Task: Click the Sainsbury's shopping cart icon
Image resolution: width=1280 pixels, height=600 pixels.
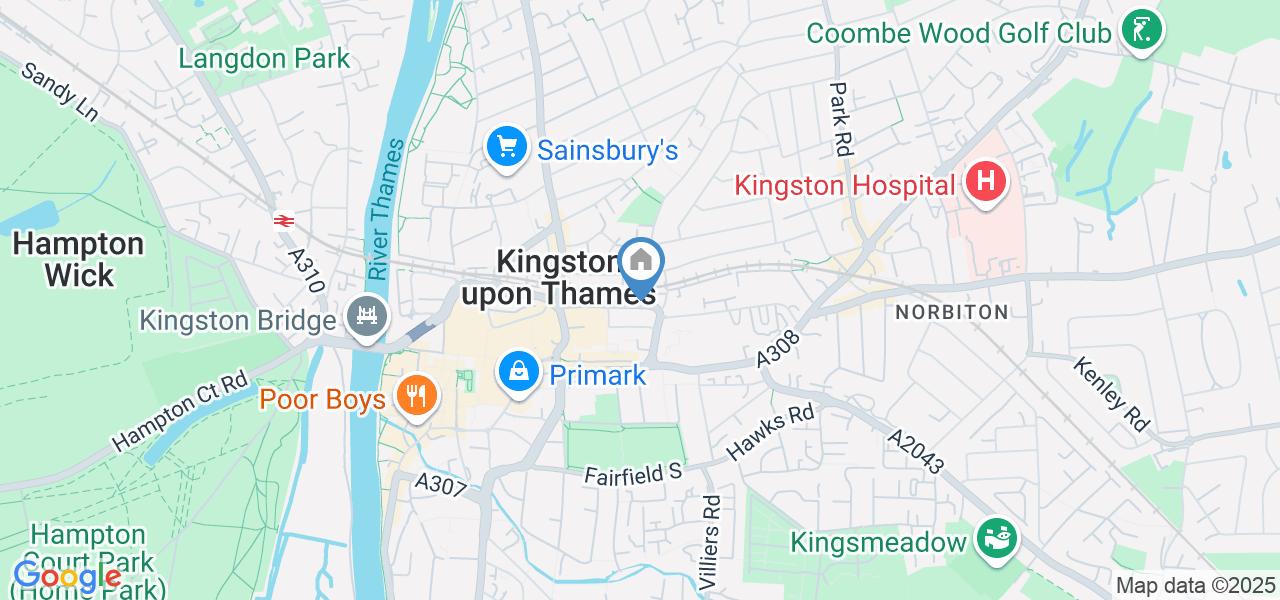Action: tap(506, 148)
